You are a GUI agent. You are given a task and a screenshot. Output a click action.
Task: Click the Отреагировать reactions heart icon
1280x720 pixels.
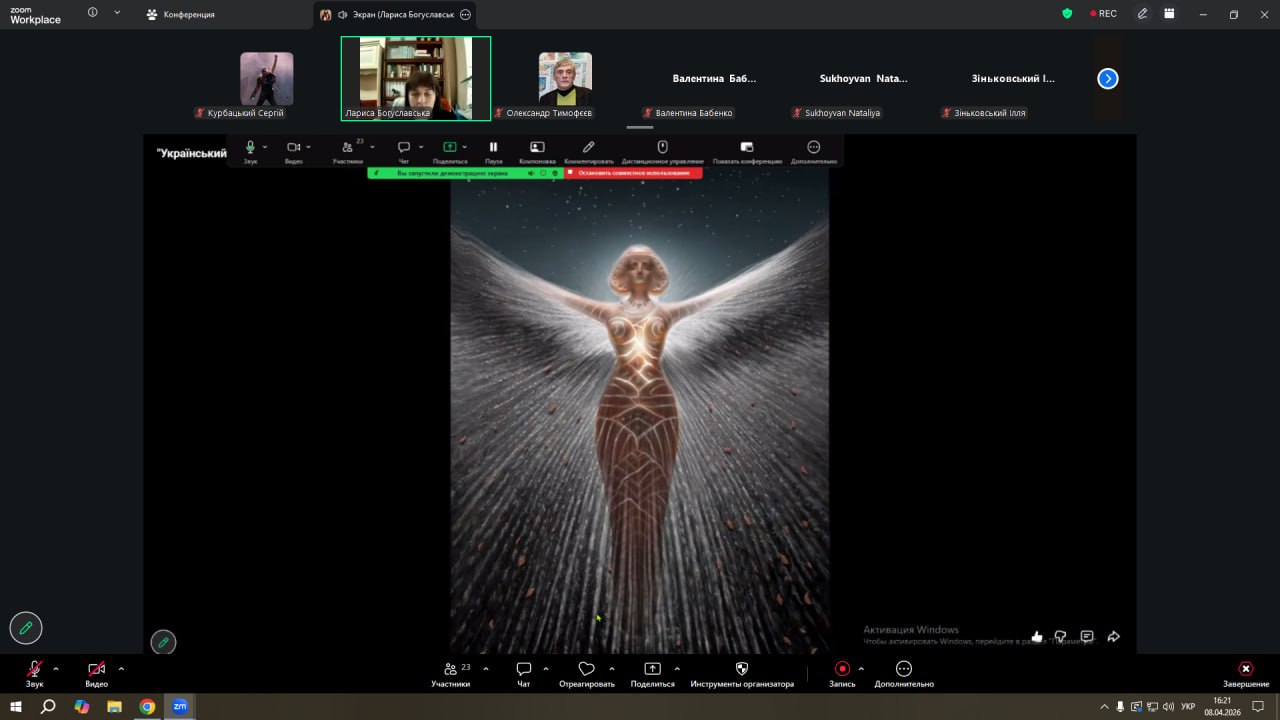pyautogui.click(x=586, y=670)
